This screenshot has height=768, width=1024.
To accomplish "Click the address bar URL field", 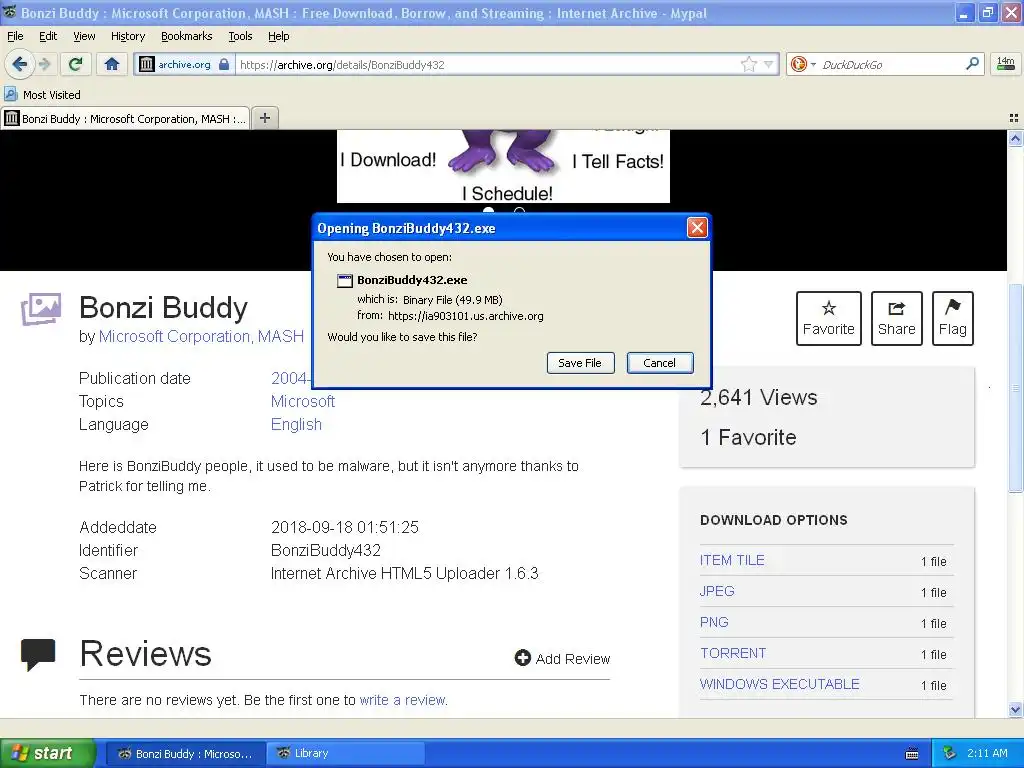I will point(487,64).
